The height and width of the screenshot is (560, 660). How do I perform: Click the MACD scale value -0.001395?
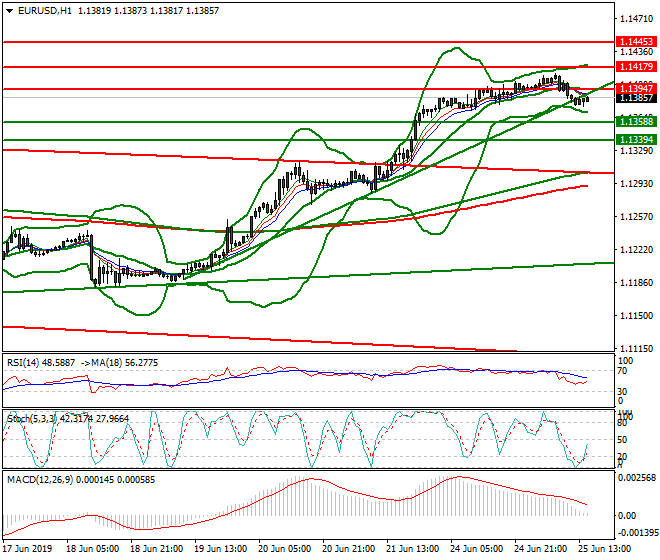pos(637,533)
